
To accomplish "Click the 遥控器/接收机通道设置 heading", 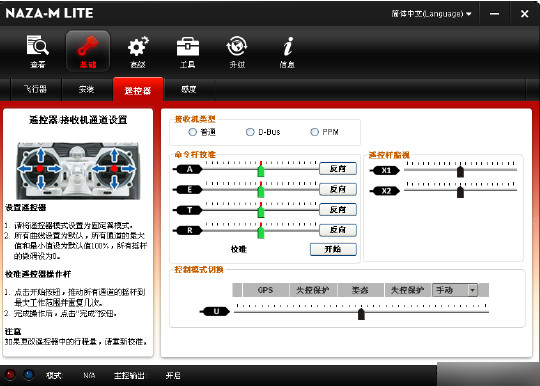I will [78, 120].
